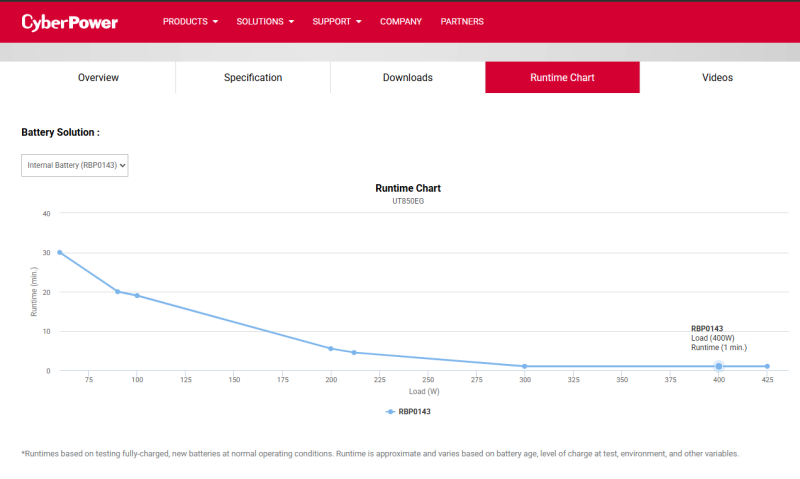The width and height of the screenshot is (800, 479).
Task: Click the Battery Solution heading
Action: 60,132
